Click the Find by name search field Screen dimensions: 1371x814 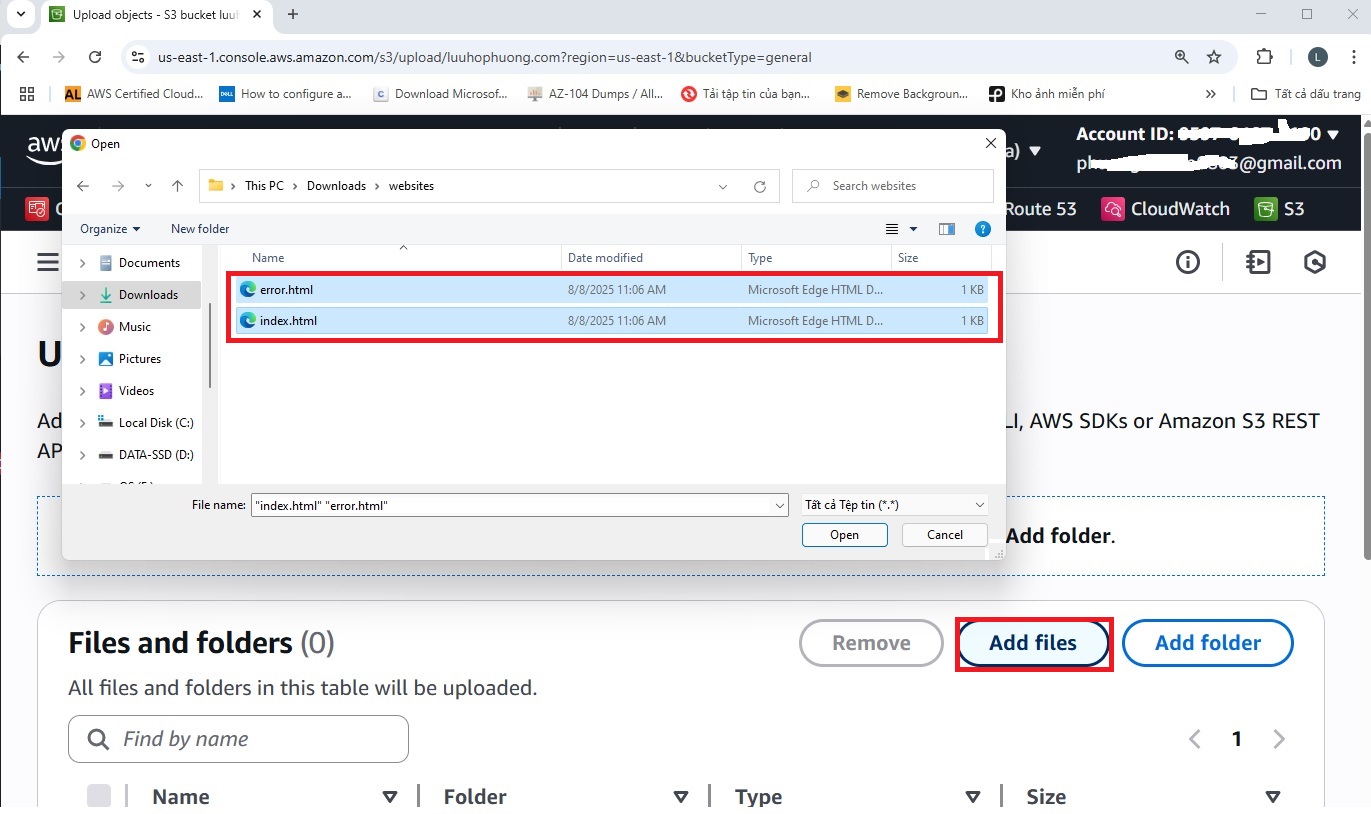(x=238, y=739)
